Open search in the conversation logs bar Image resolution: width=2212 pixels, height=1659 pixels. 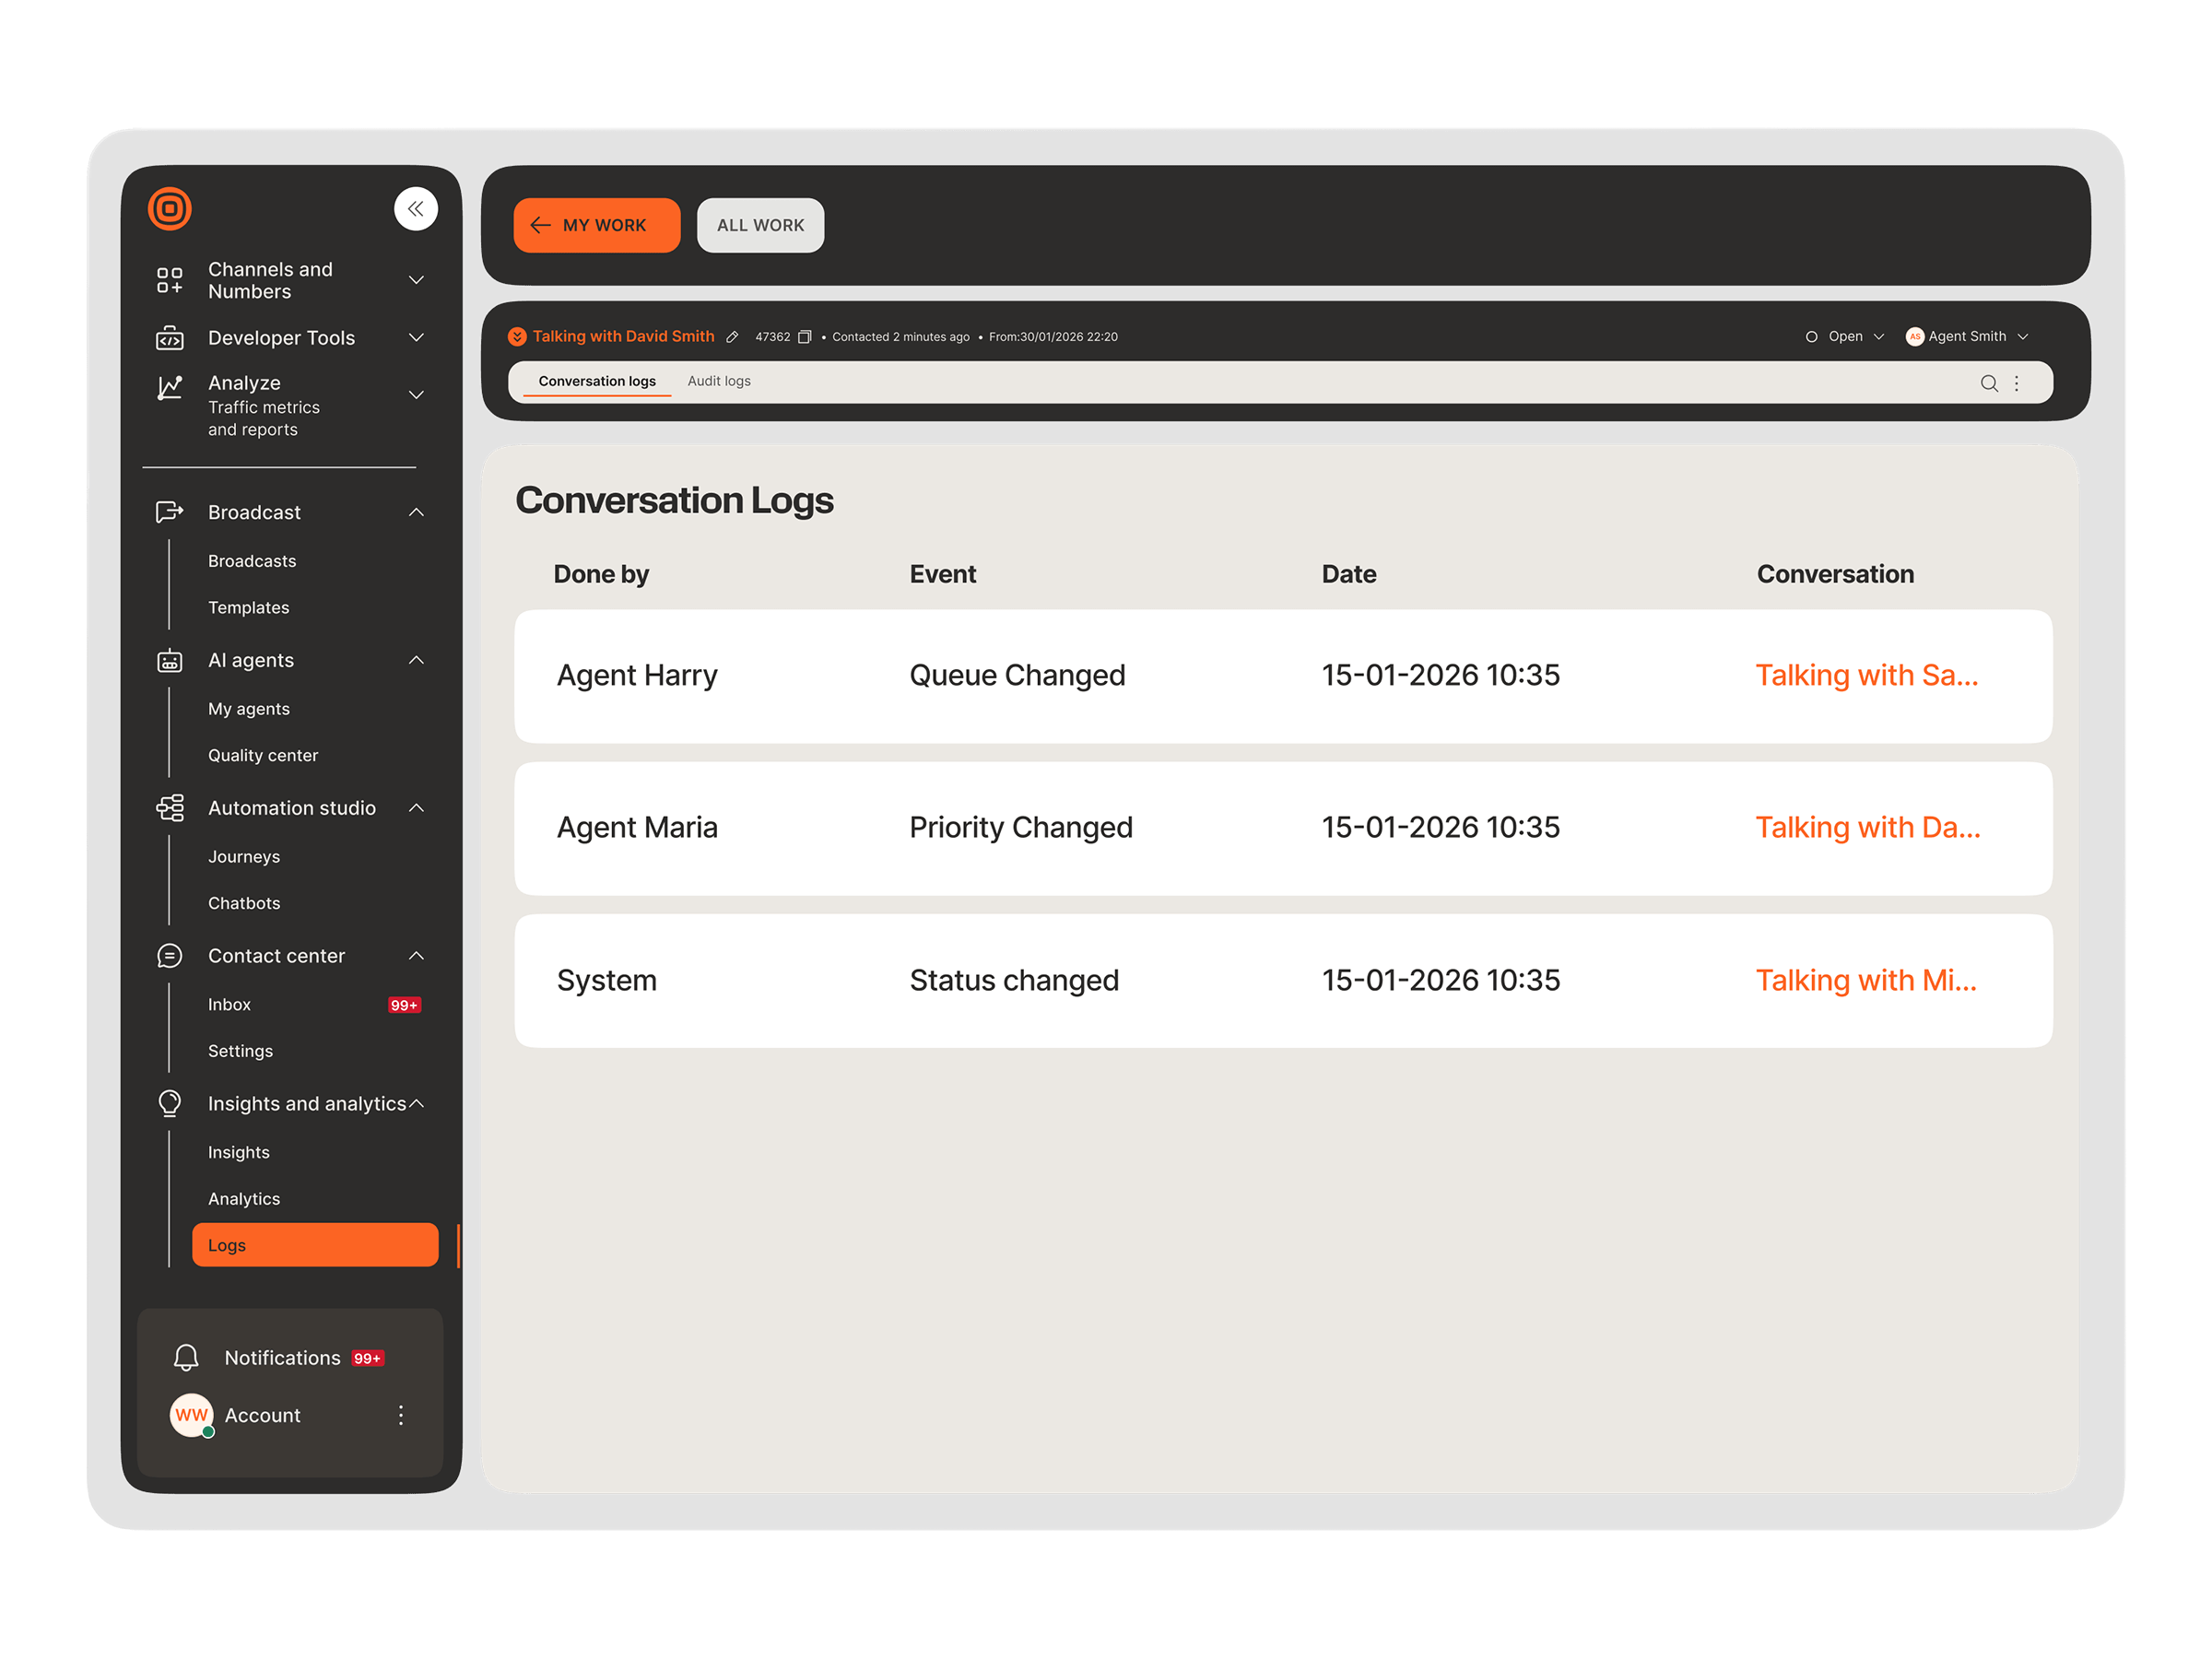(1988, 383)
